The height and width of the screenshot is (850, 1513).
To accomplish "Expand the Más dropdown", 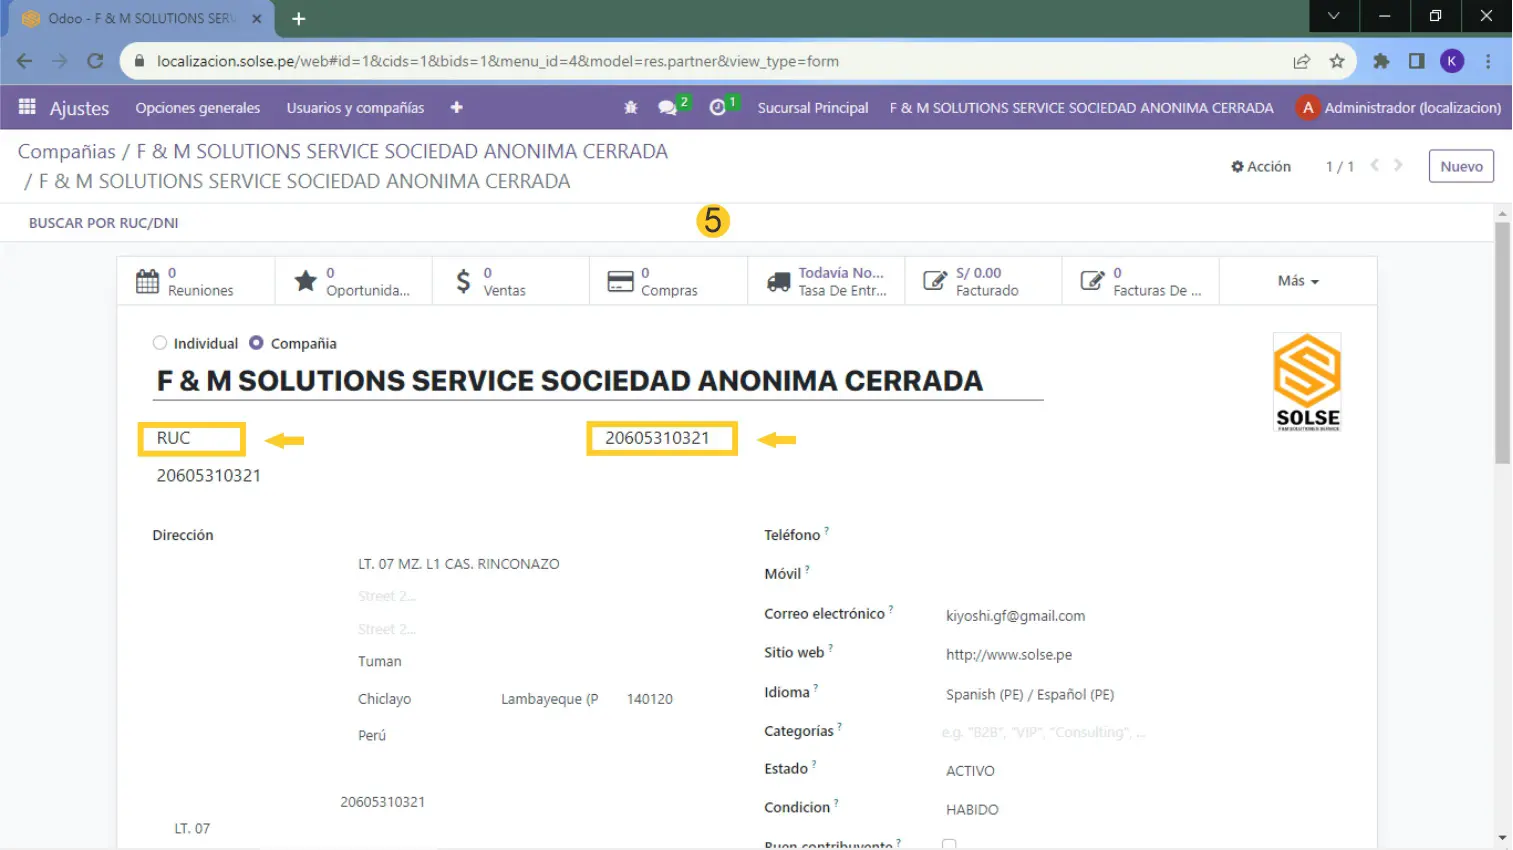I will (x=1298, y=281).
